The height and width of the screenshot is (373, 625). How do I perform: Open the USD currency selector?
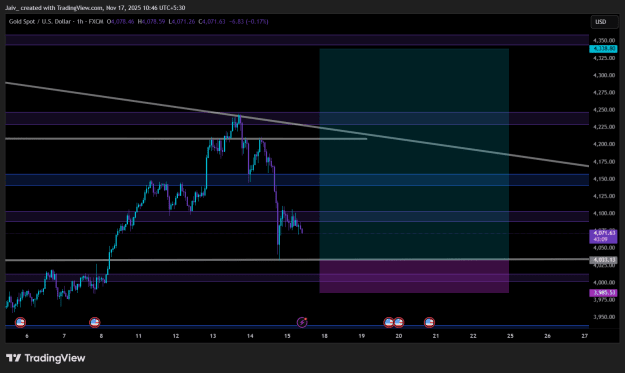604,22
